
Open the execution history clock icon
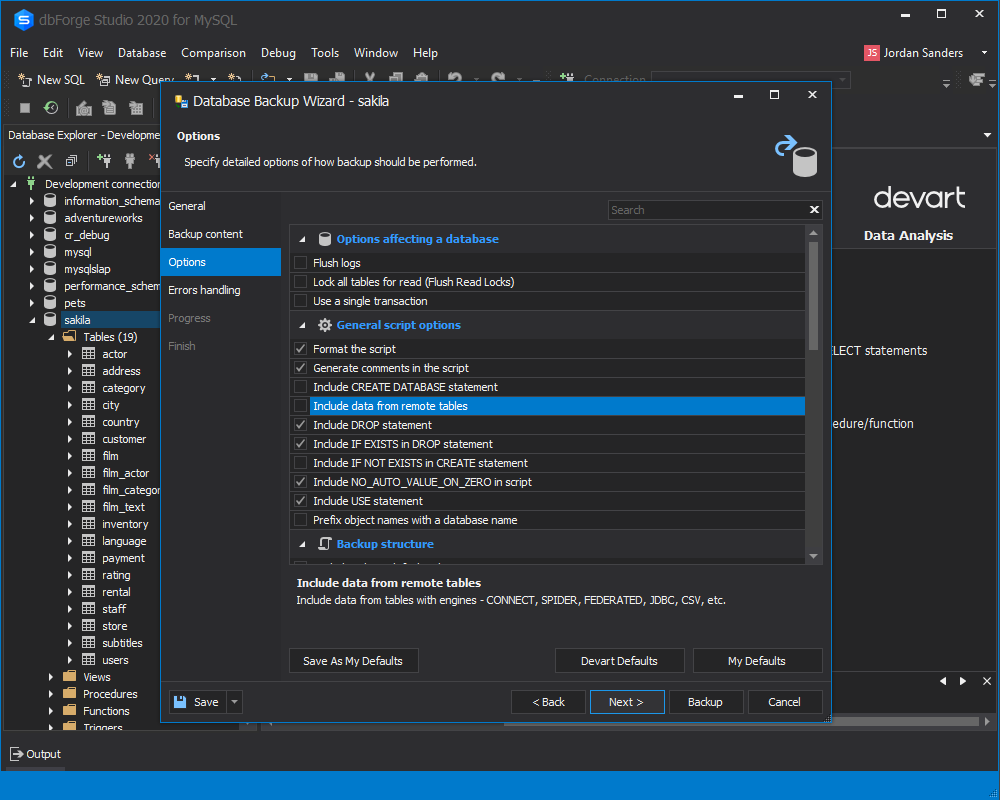pos(50,108)
